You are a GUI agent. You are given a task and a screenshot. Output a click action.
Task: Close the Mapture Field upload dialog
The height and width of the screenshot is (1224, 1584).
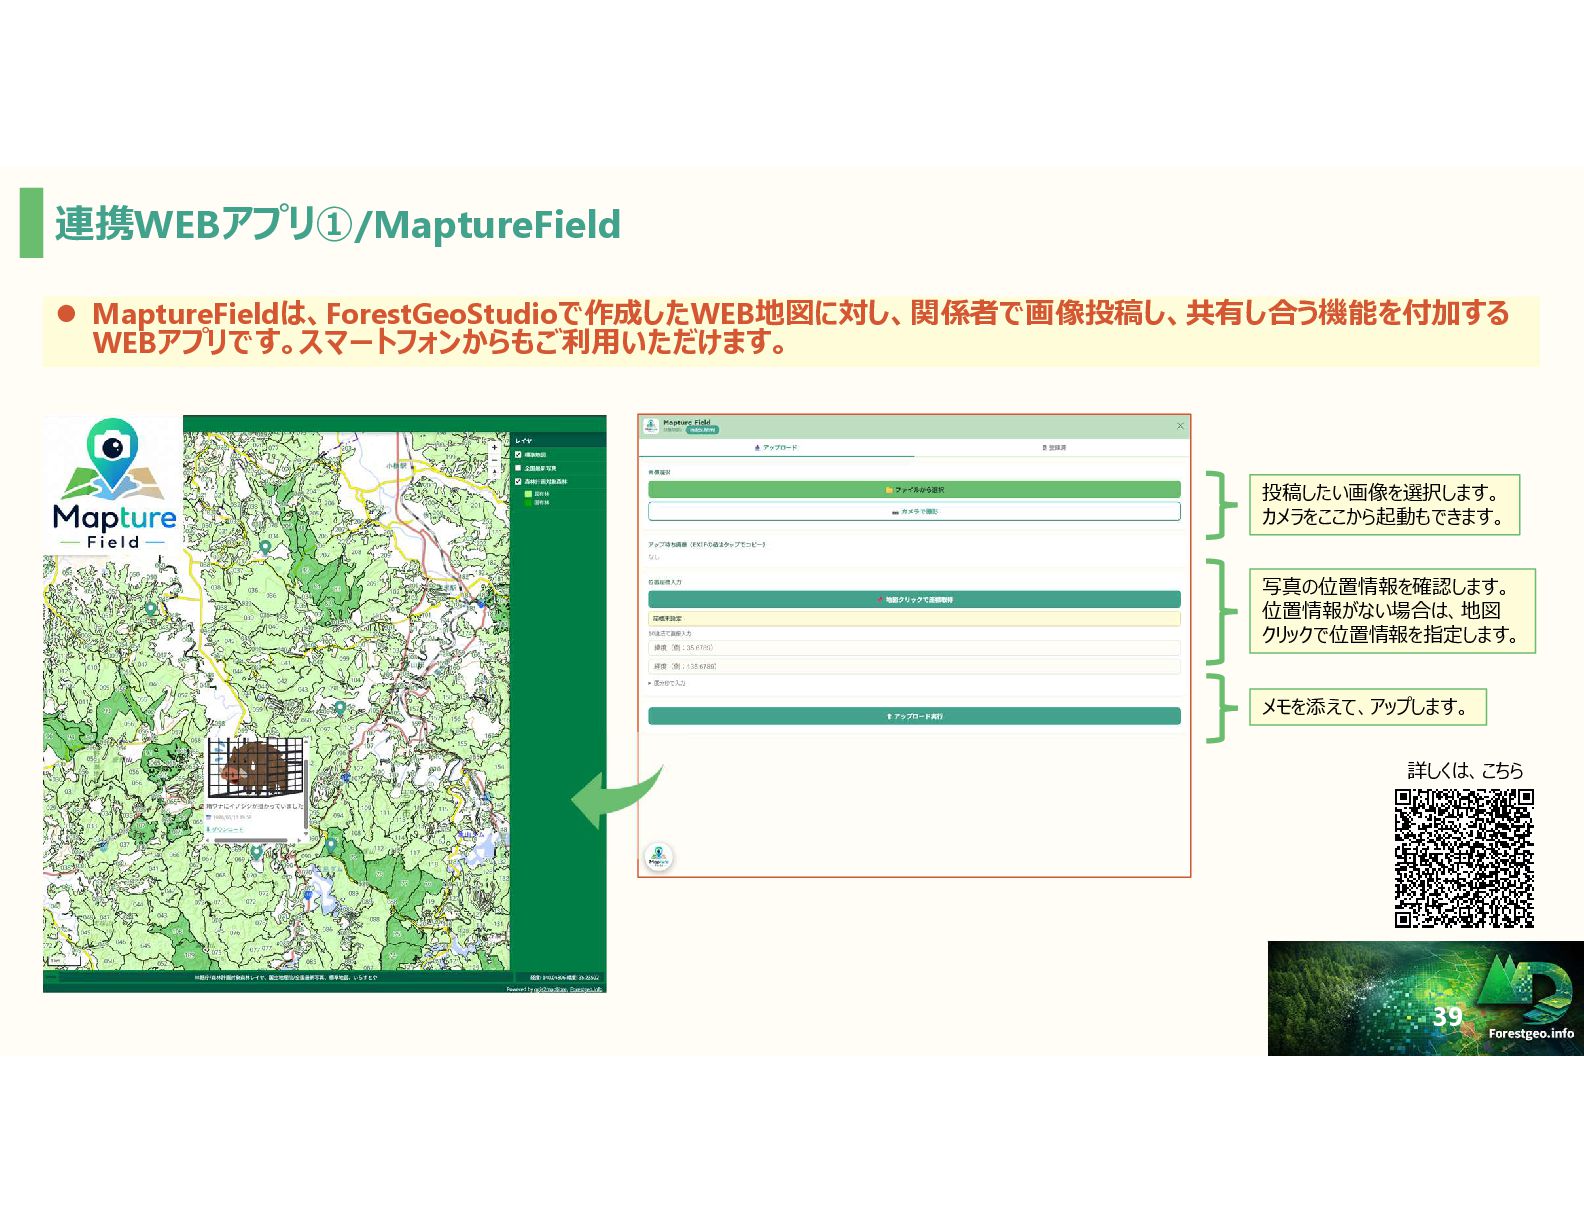pos(1180,426)
